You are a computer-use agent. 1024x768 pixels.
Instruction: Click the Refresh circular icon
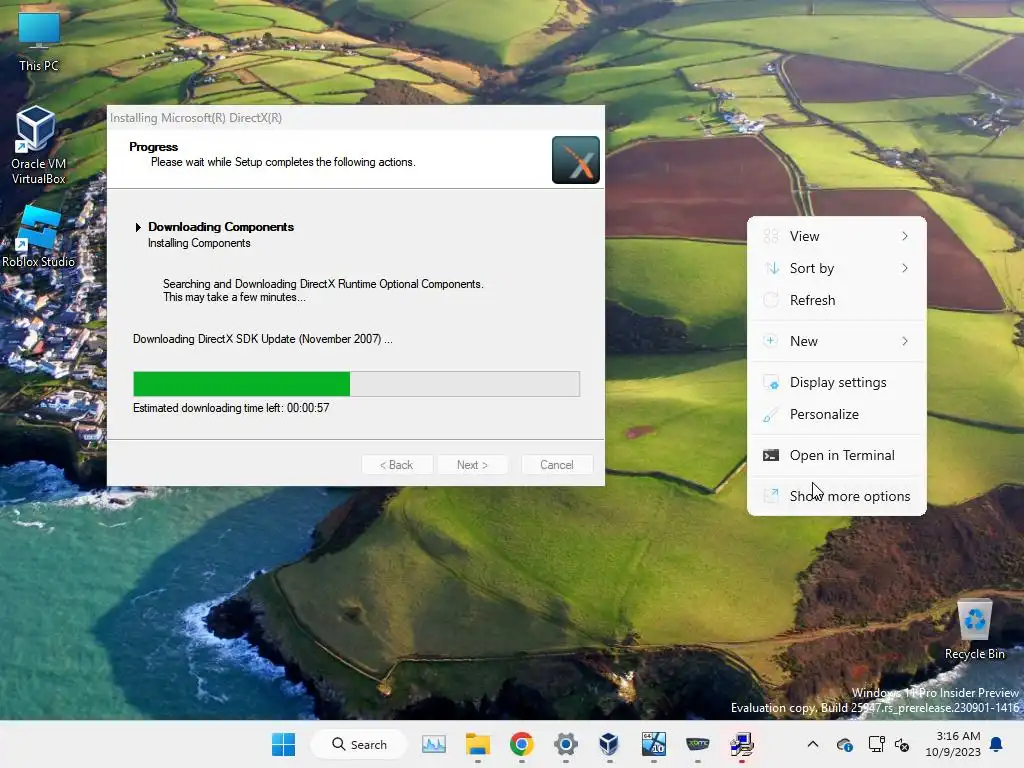771,300
